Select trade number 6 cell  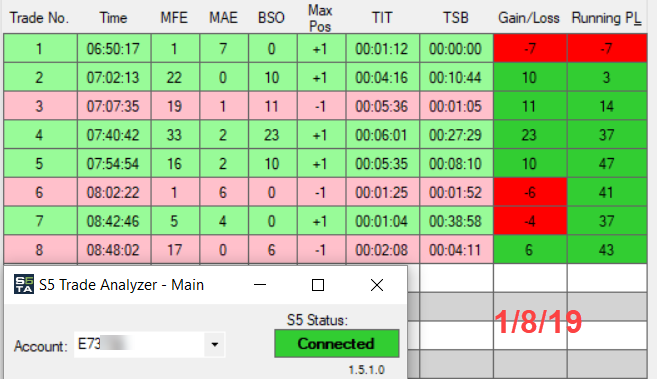(x=40, y=192)
